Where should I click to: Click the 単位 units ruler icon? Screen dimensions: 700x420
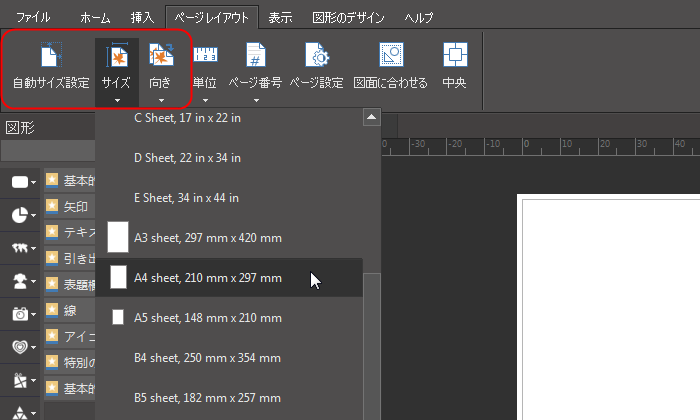[205, 54]
